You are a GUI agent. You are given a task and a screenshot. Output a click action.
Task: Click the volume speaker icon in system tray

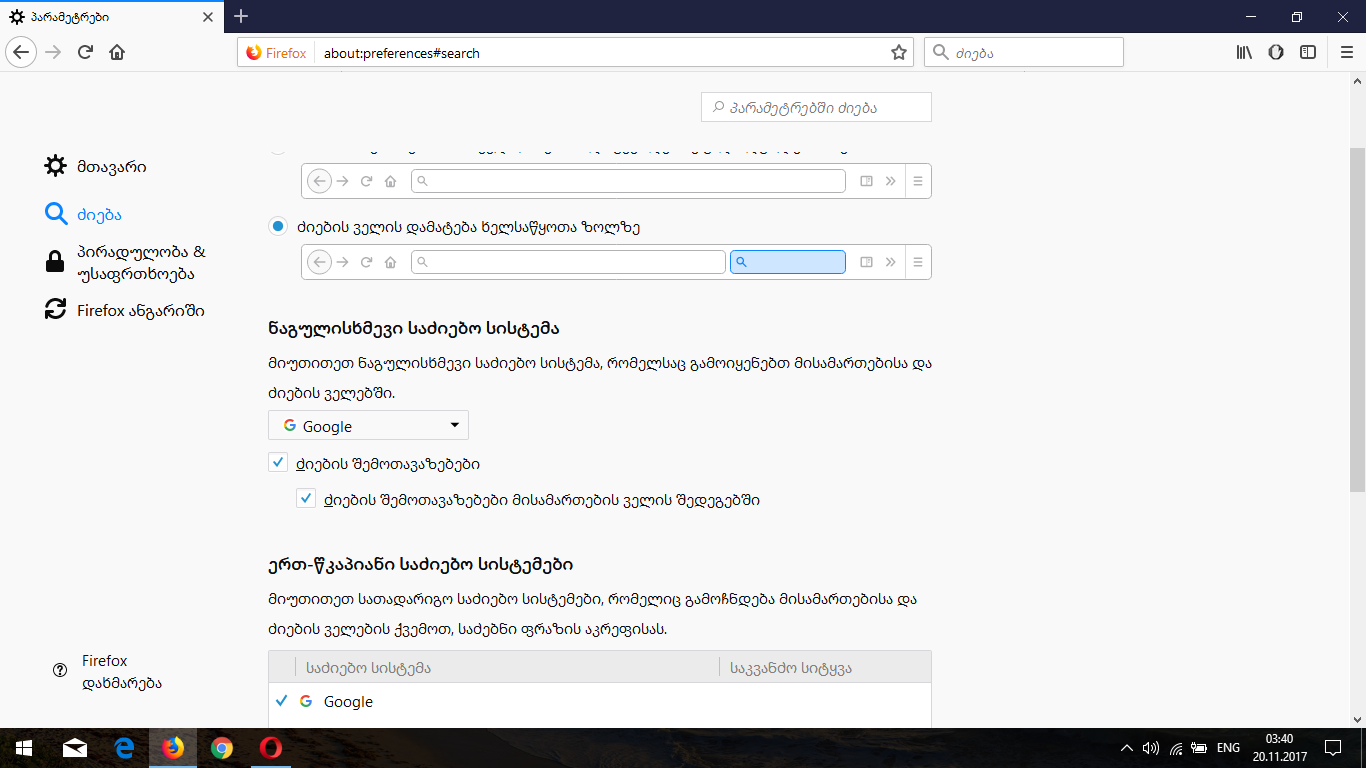pyautogui.click(x=1151, y=748)
